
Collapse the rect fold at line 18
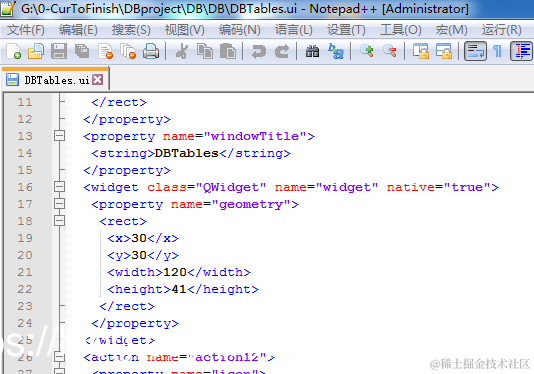(x=59, y=221)
